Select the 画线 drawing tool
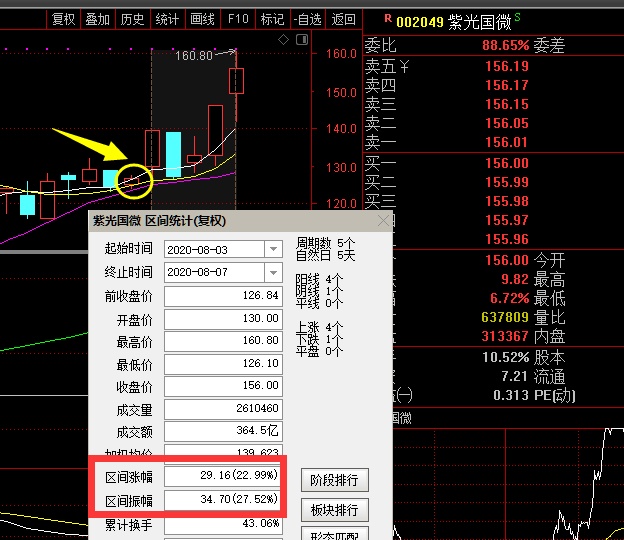The width and height of the screenshot is (624, 540). 203,19
